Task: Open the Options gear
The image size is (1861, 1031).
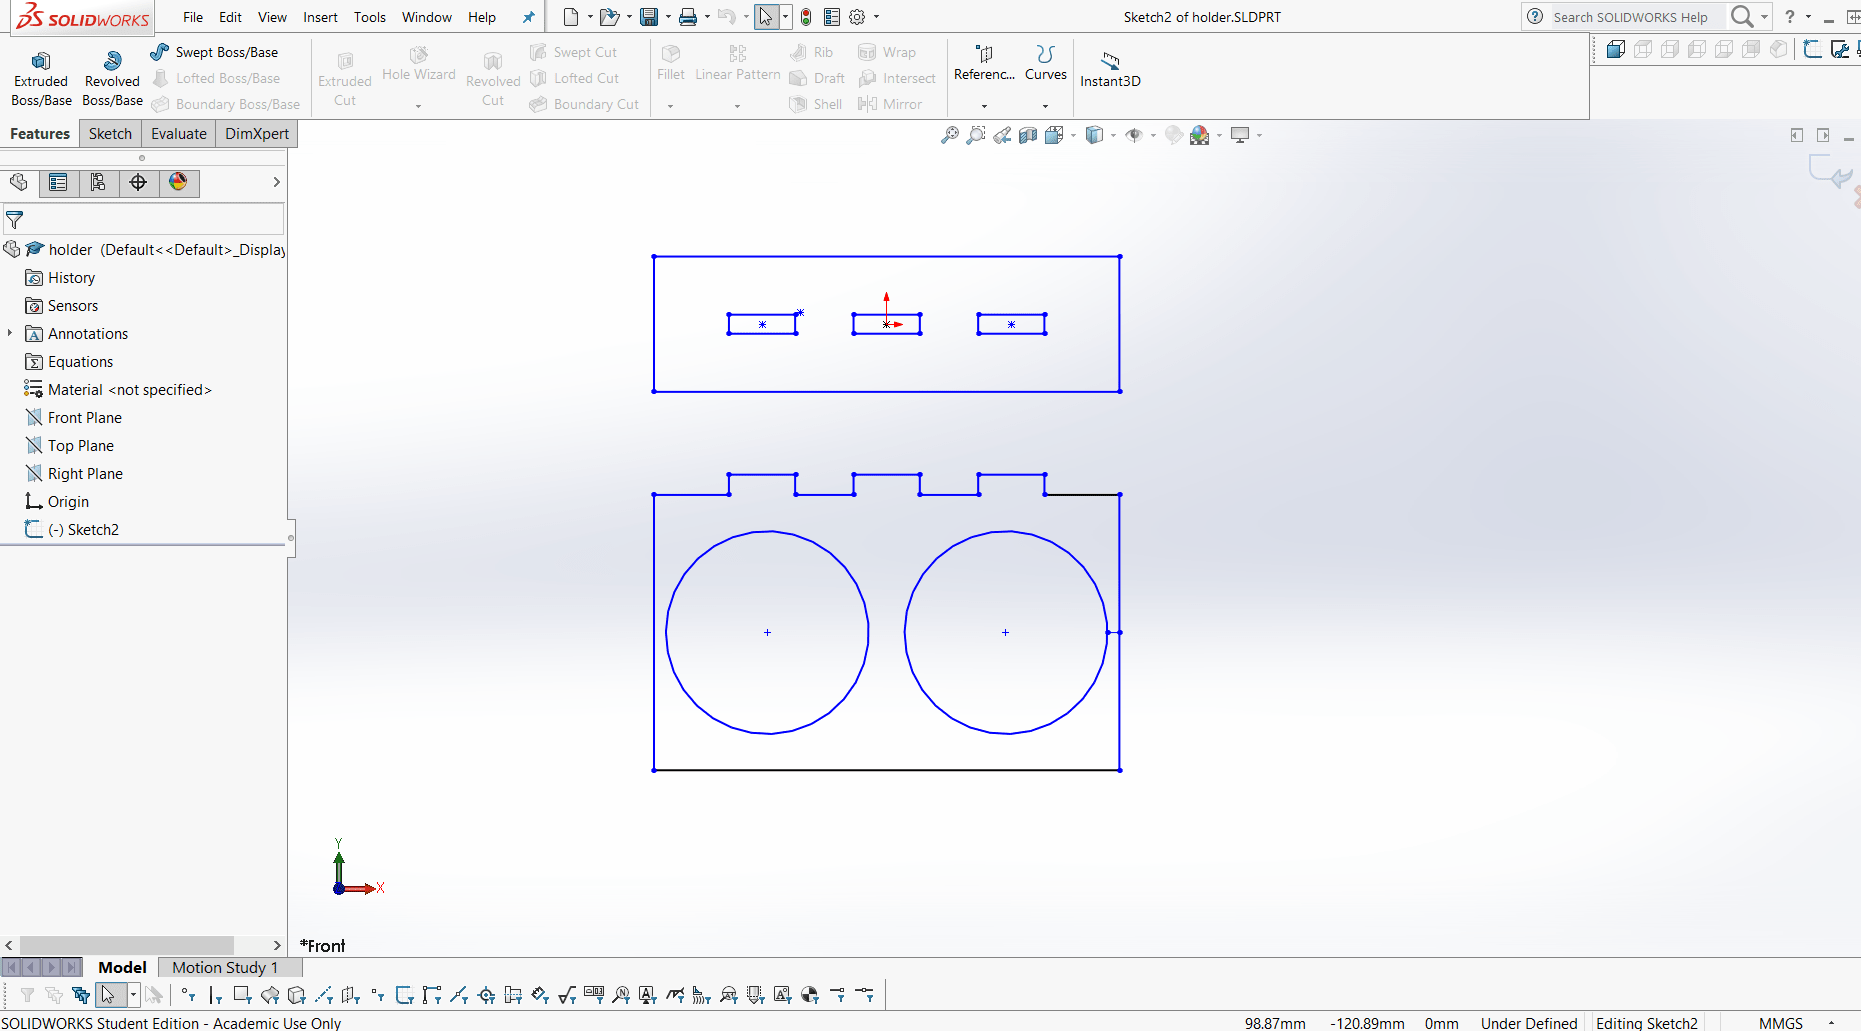Action: pyautogui.click(x=857, y=17)
